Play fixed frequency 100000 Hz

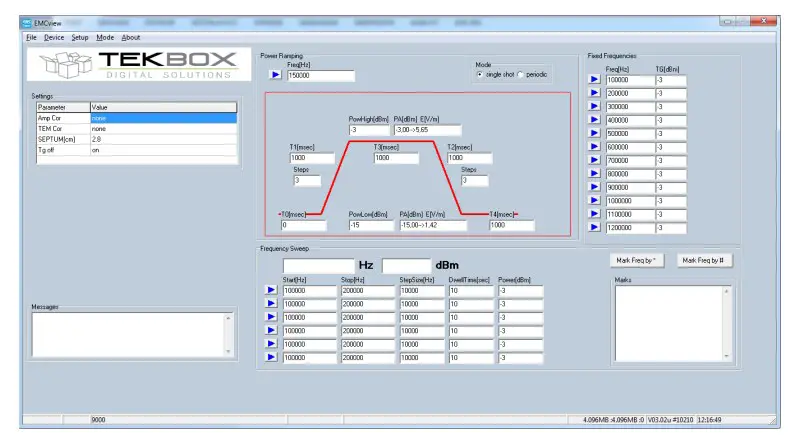click(594, 80)
